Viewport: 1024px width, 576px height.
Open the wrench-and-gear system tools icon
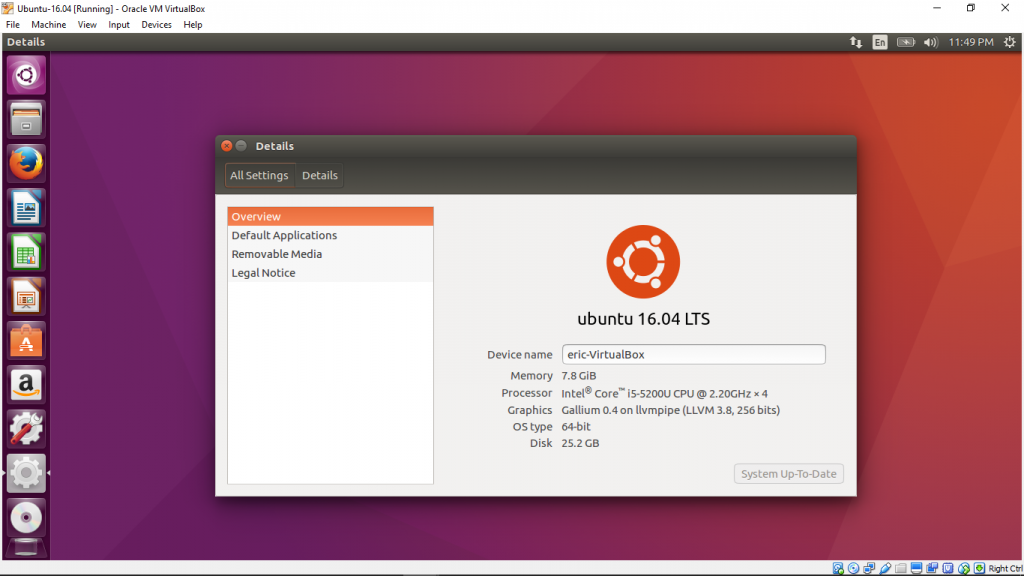tap(26, 429)
